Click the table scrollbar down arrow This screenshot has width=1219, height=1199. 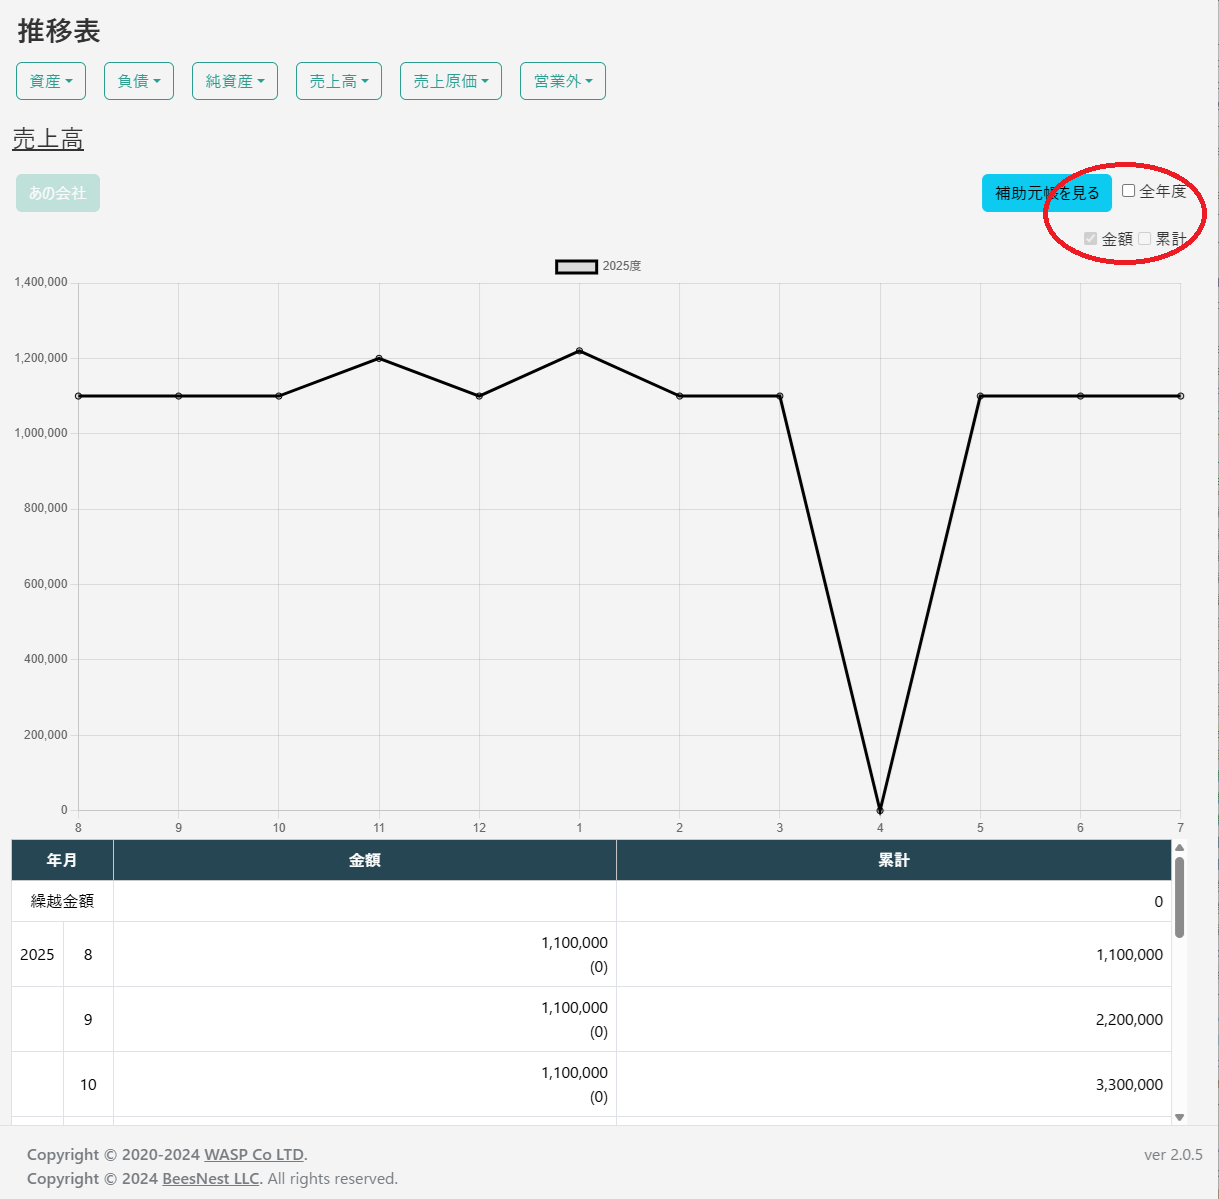1179,1117
